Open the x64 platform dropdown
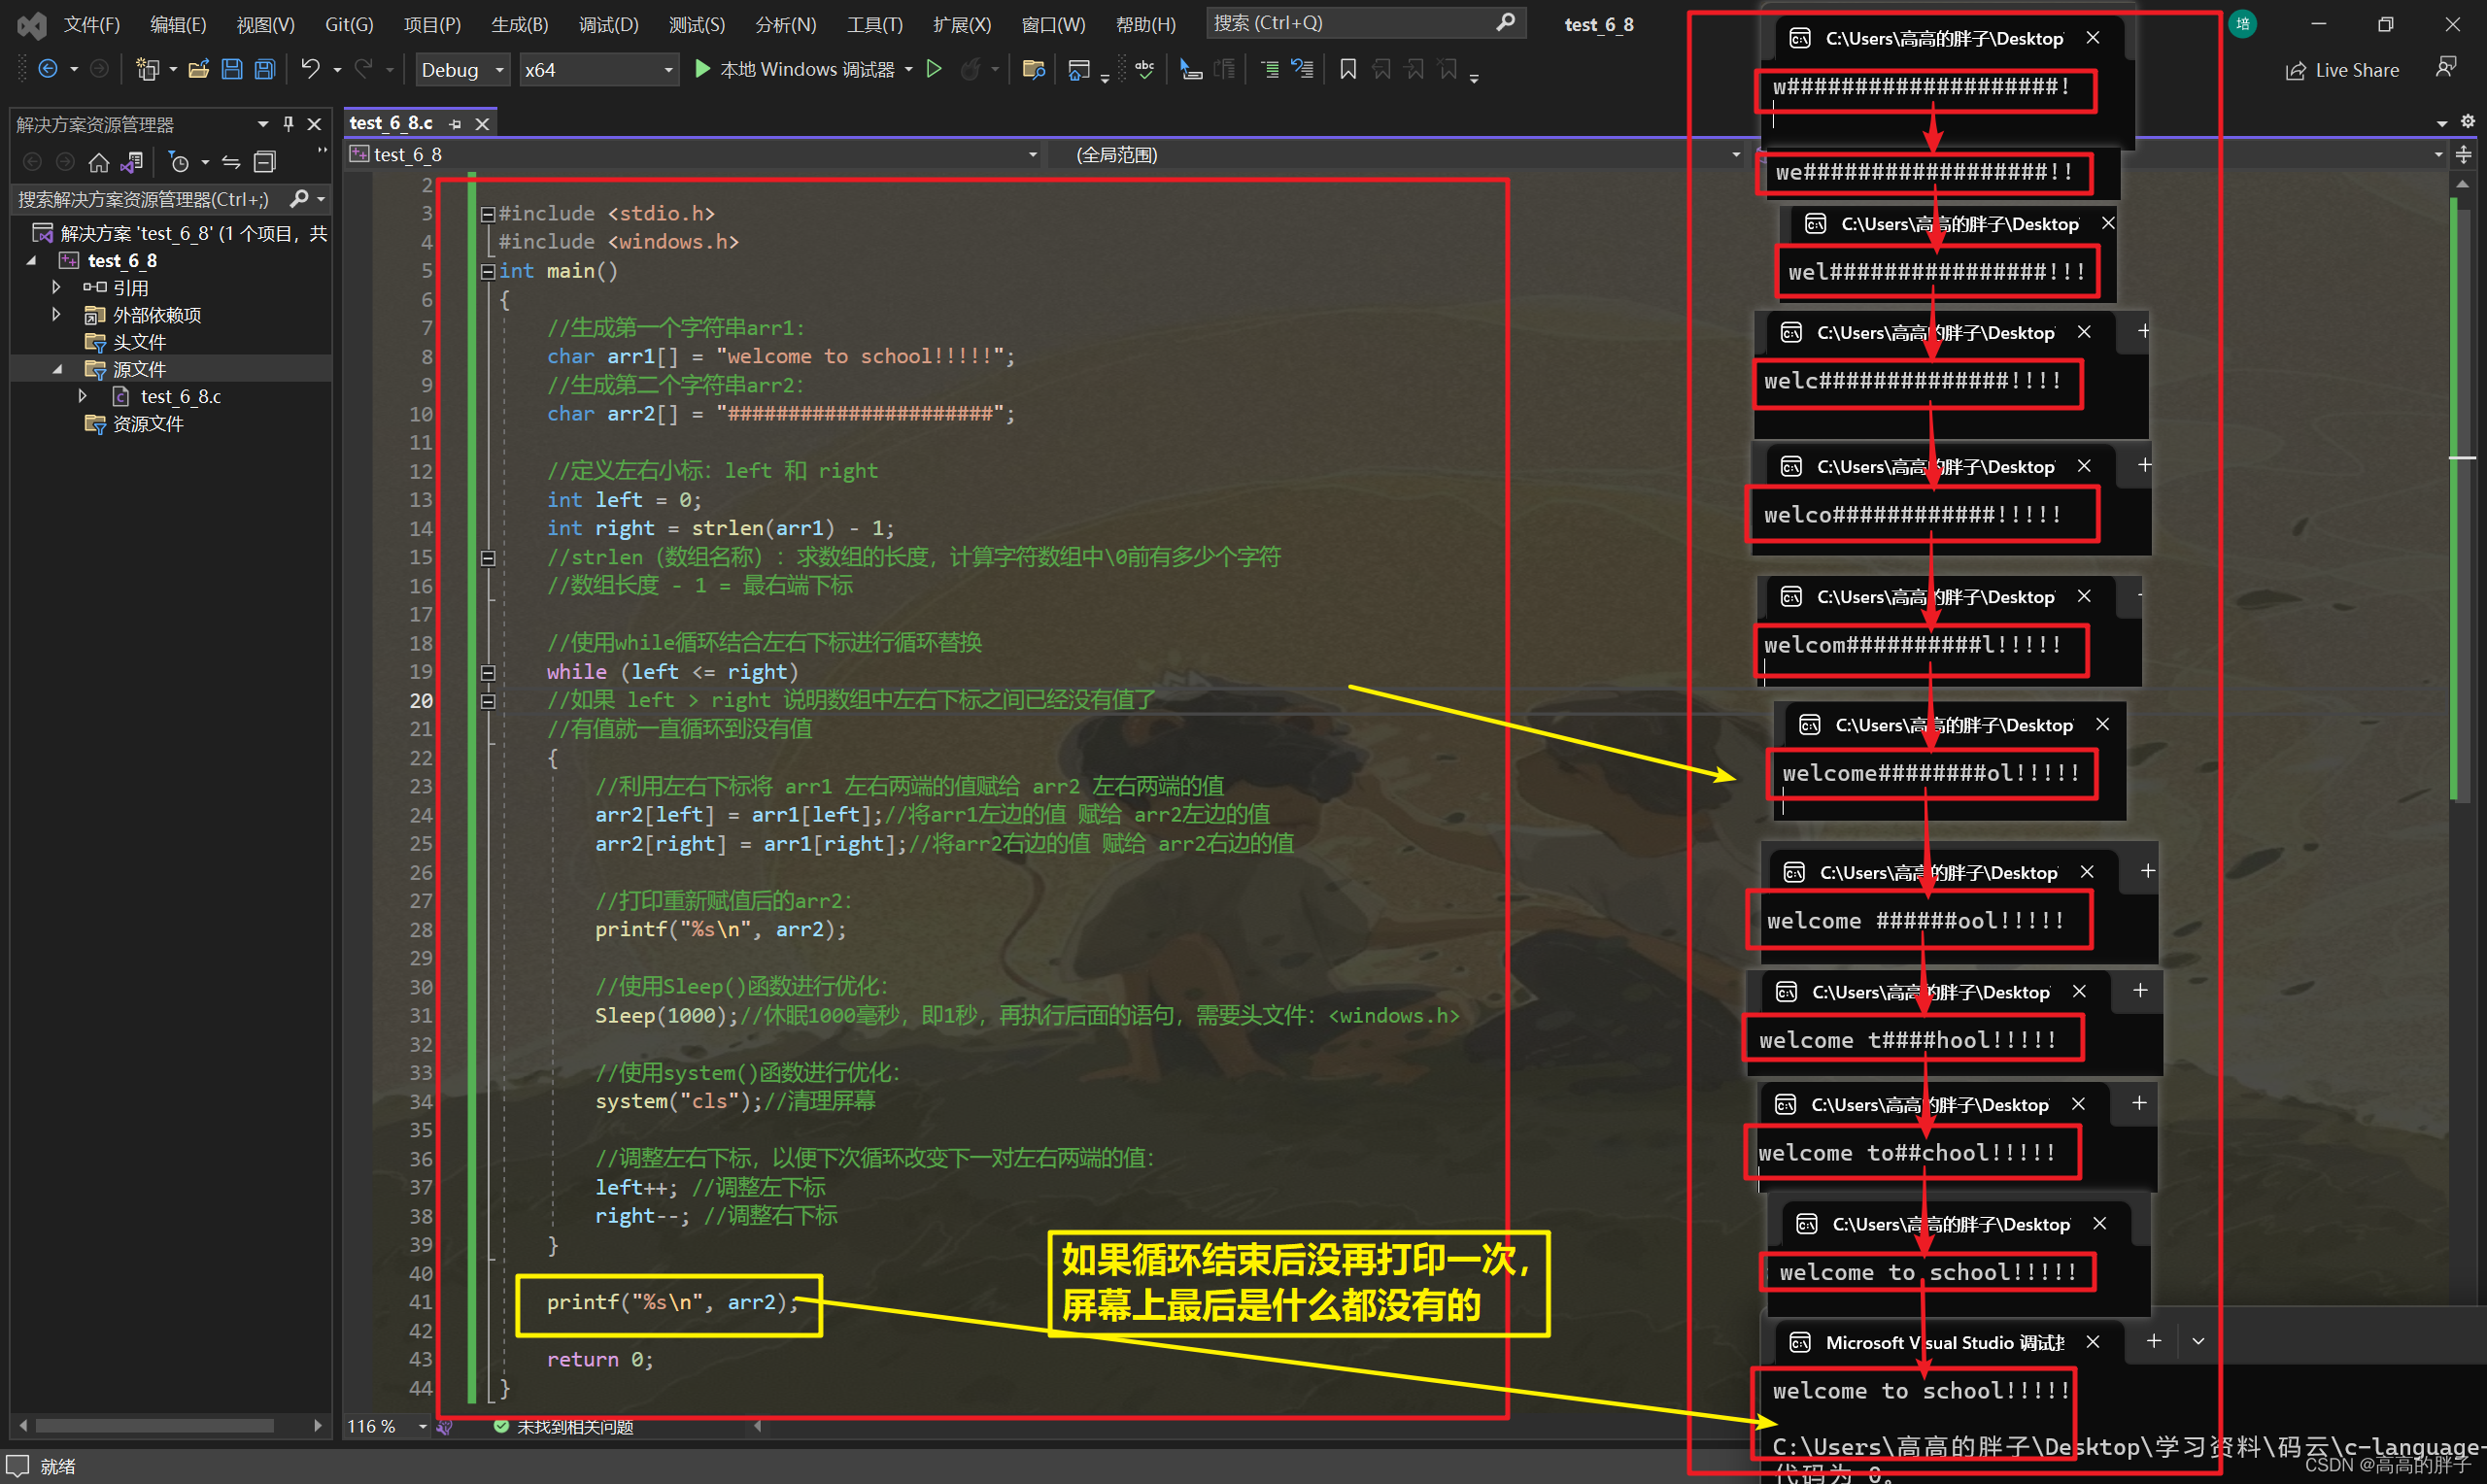2487x1484 pixels. [x=598, y=70]
